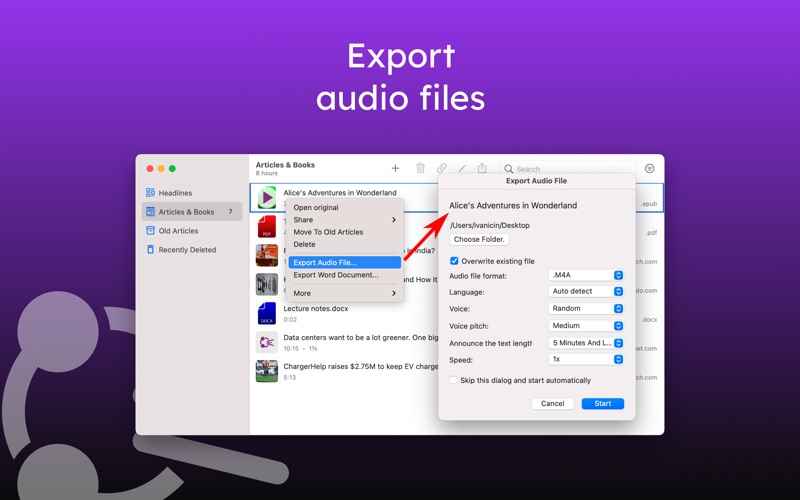Click Old Articles sidebar label
Screen dimensions: 800x500
pos(178,231)
